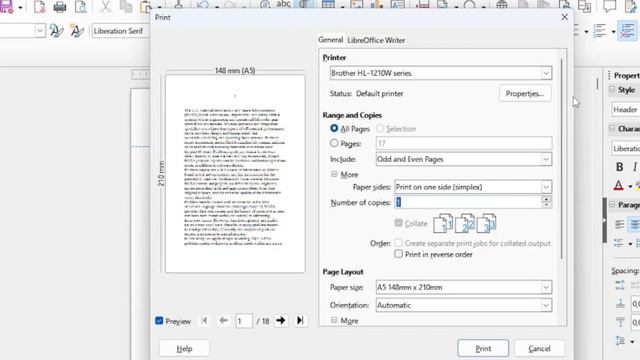
Task: Open the Paper size dropdown
Action: coord(464,287)
